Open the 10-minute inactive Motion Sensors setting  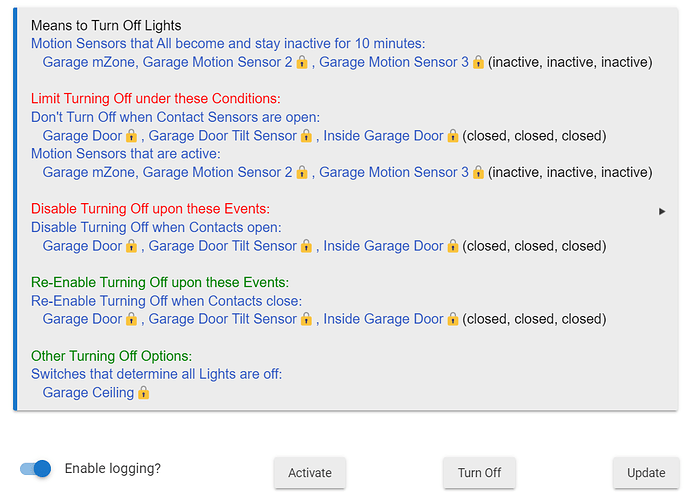click(x=229, y=44)
